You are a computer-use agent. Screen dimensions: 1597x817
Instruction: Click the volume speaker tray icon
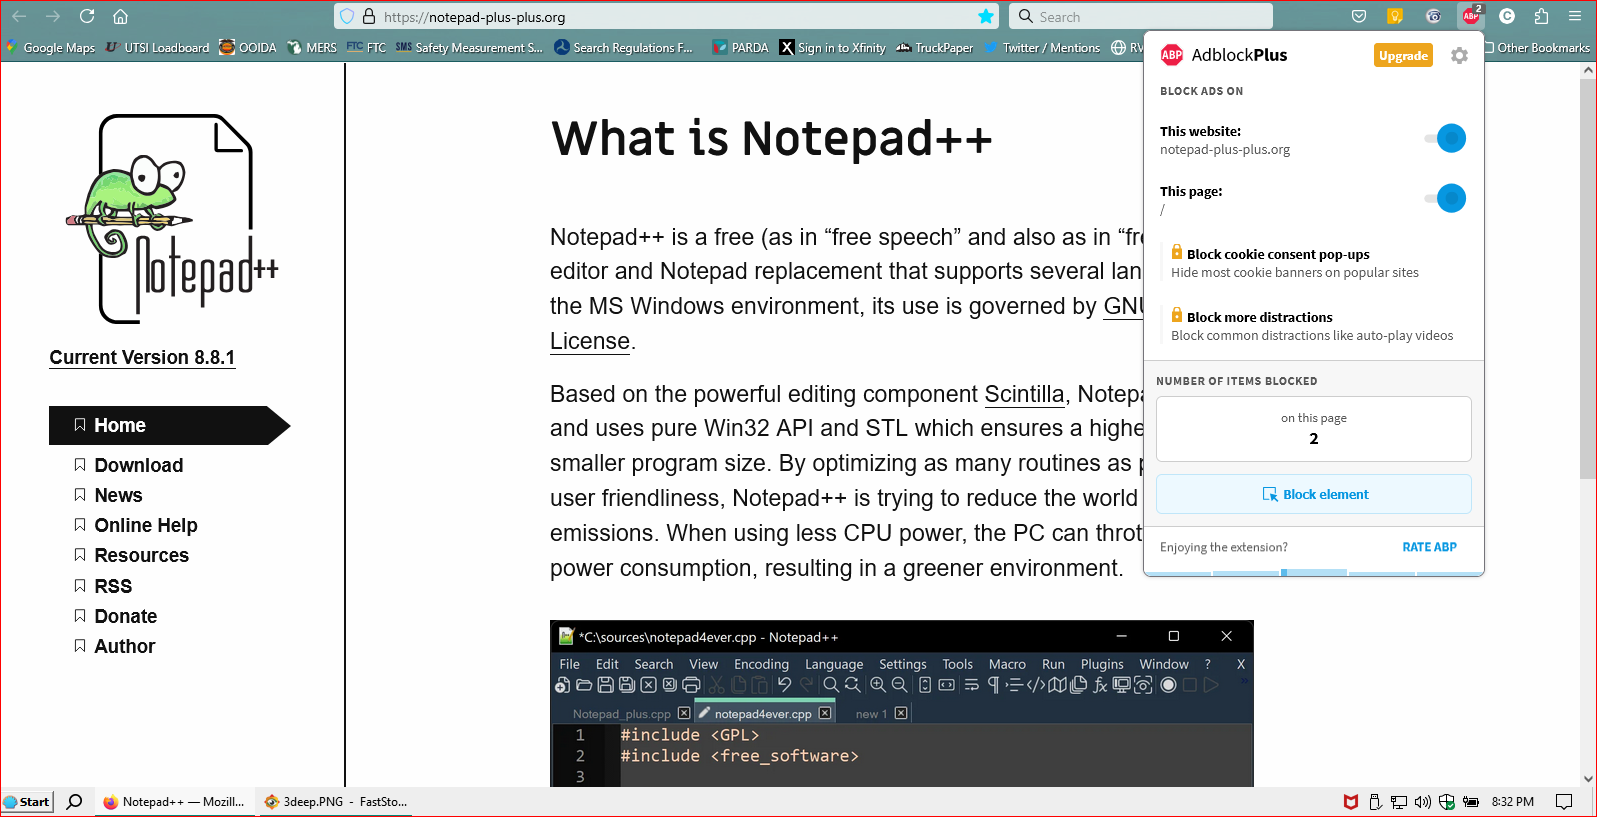coord(1423,801)
